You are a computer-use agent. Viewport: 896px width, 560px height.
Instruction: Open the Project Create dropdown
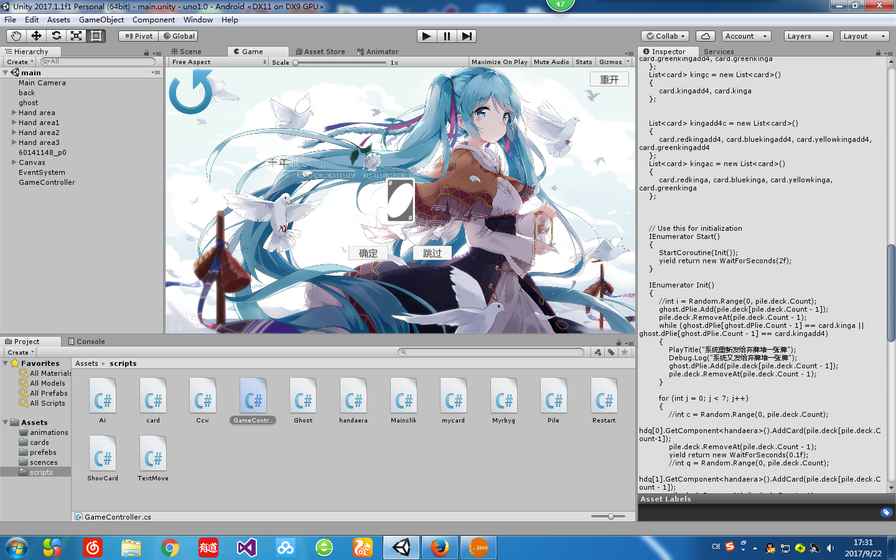point(19,353)
